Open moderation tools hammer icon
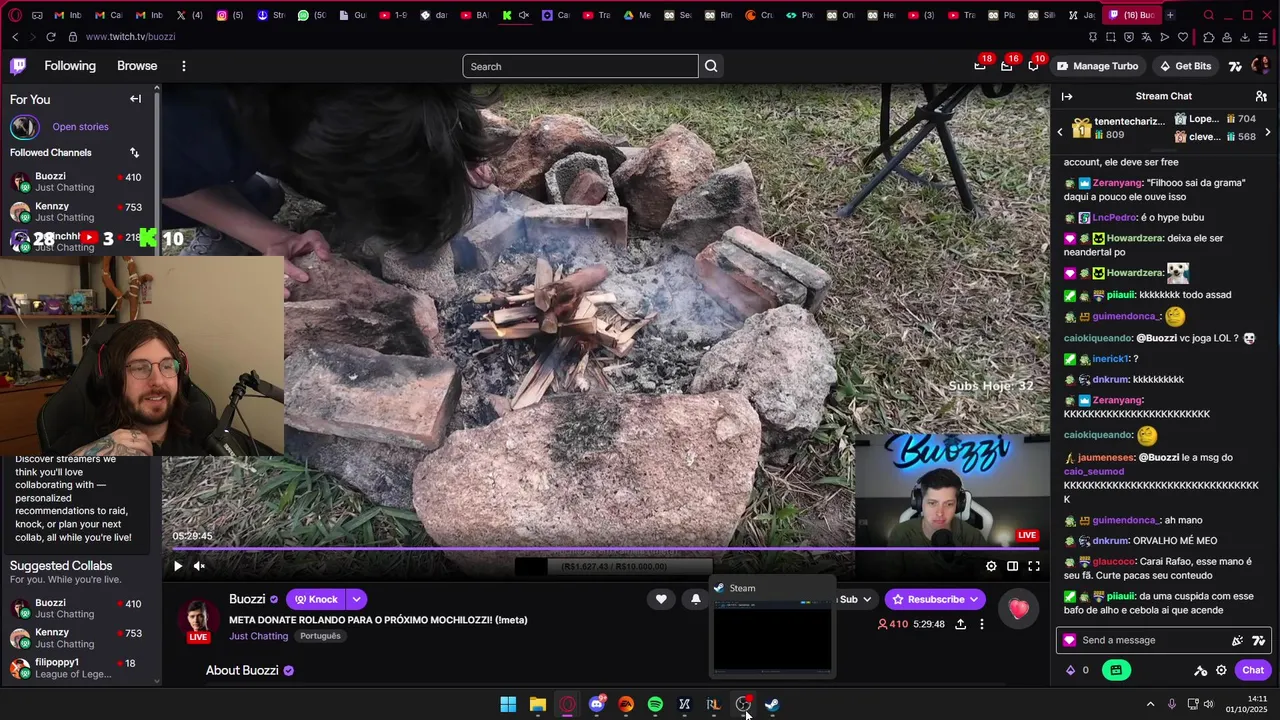1280x720 pixels. click(1201, 670)
